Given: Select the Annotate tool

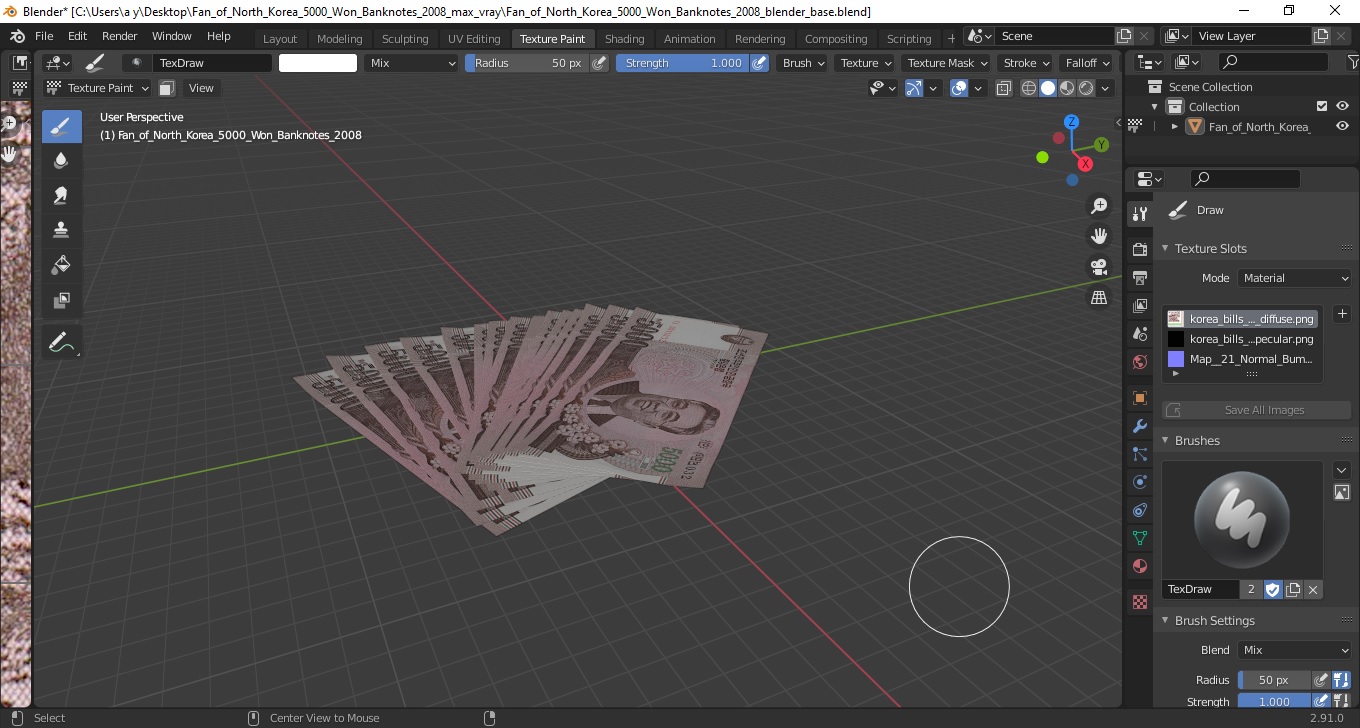Looking at the screenshot, I should 62,343.
